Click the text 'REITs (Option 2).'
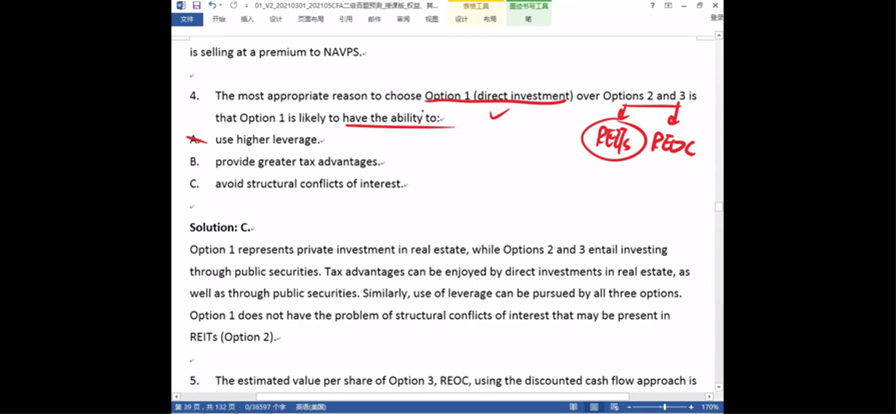The height and width of the screenshot is (414, 896). pyautogui.click(x=232, y=337)
